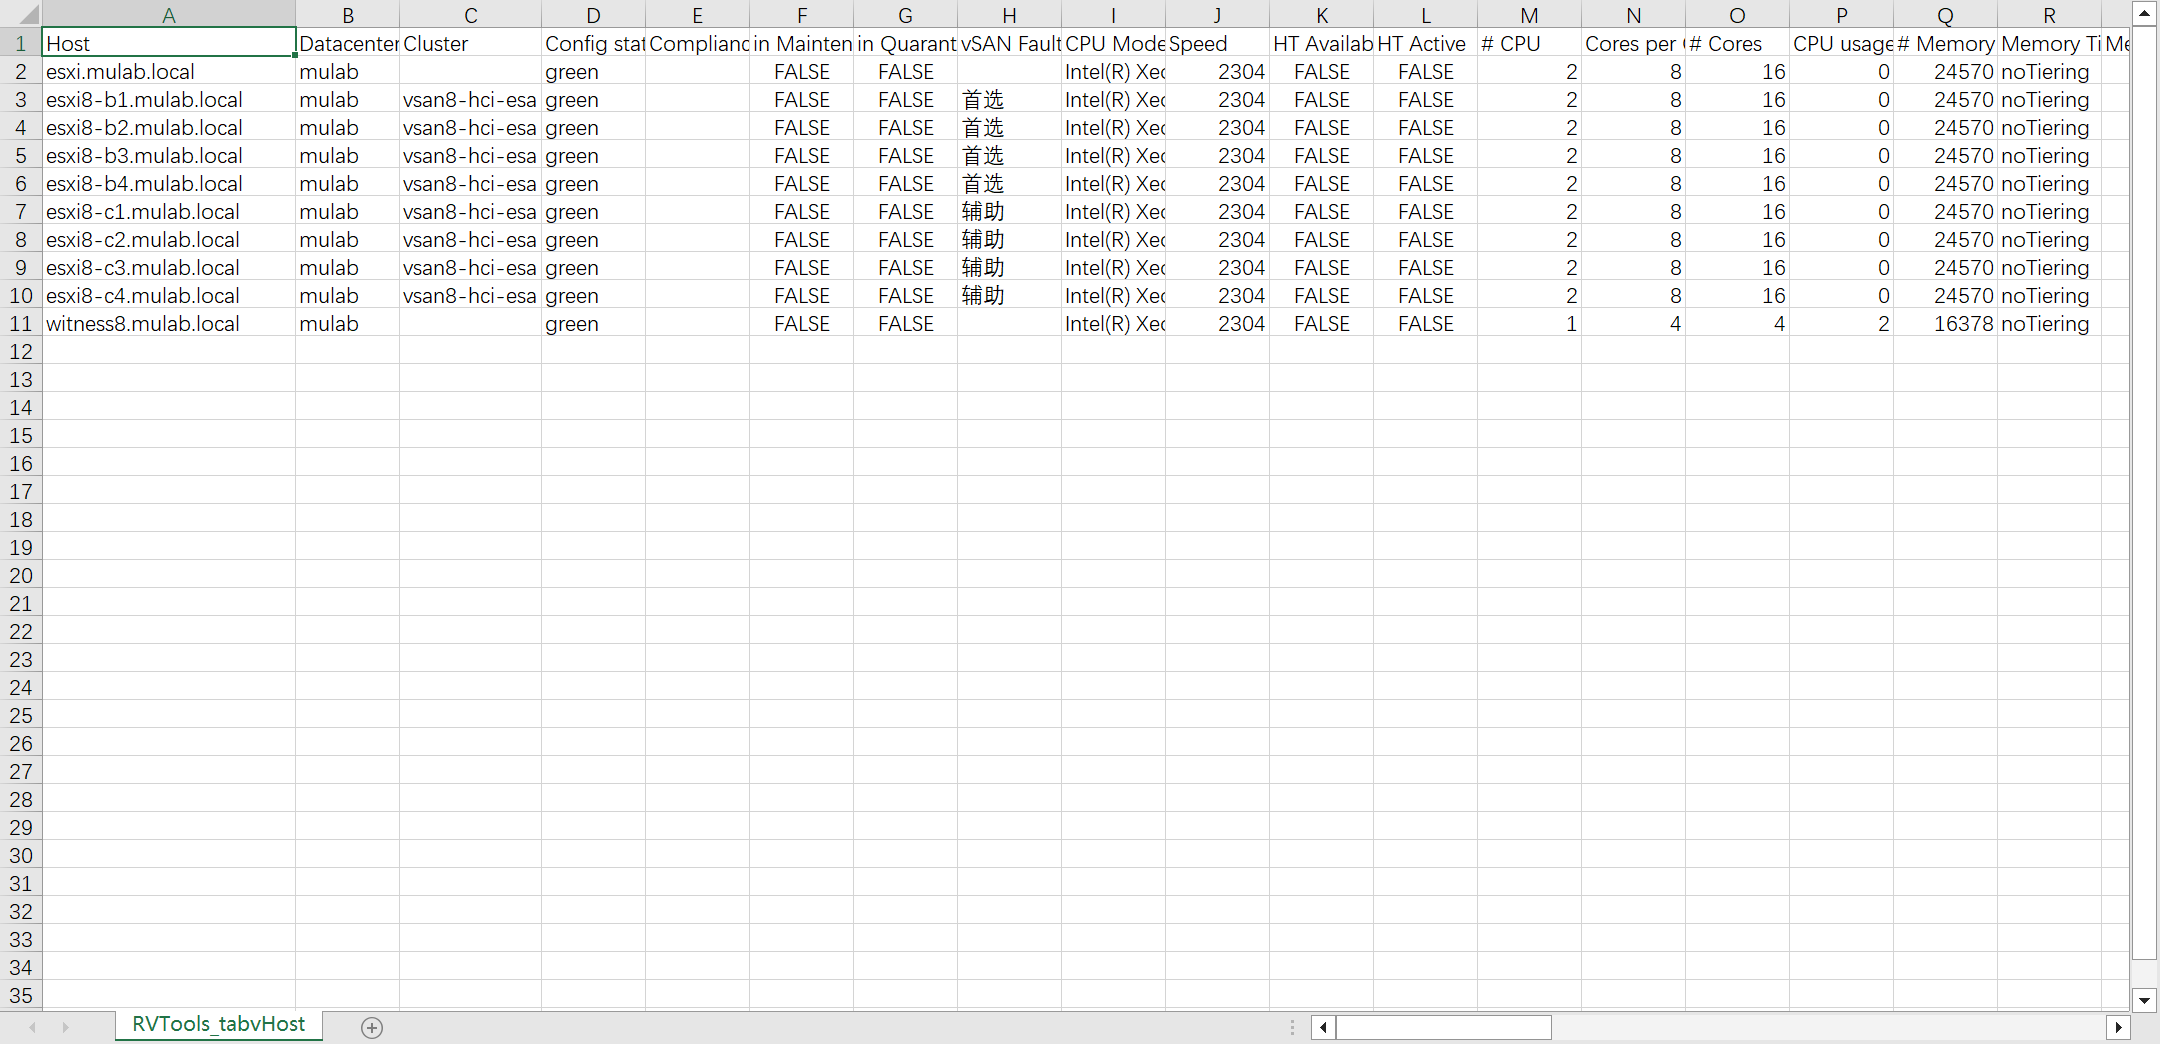
Task: Select column H header
Action: (1008, 15)
